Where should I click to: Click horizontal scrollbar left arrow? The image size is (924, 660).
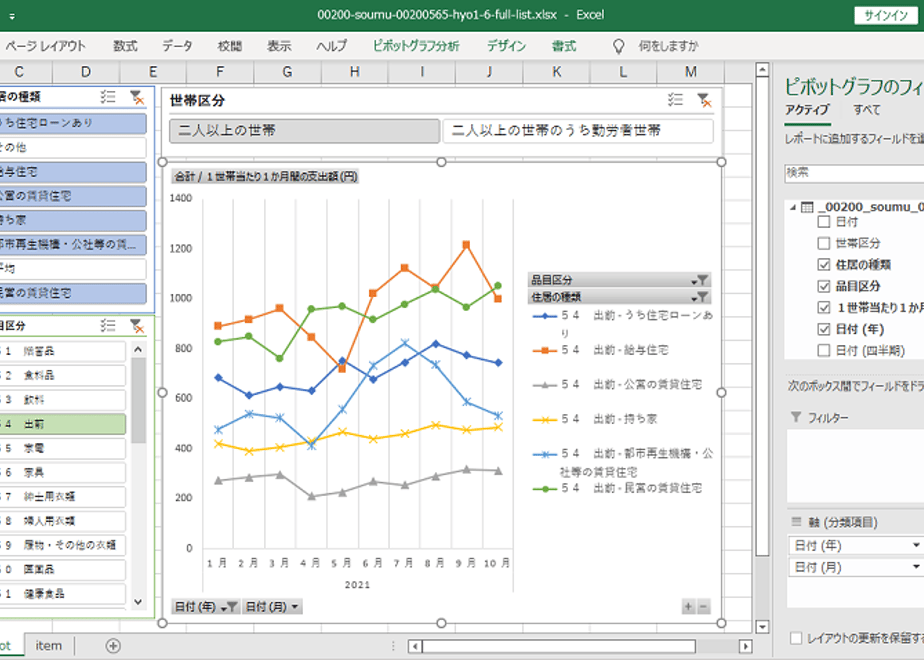pos(415,646)
